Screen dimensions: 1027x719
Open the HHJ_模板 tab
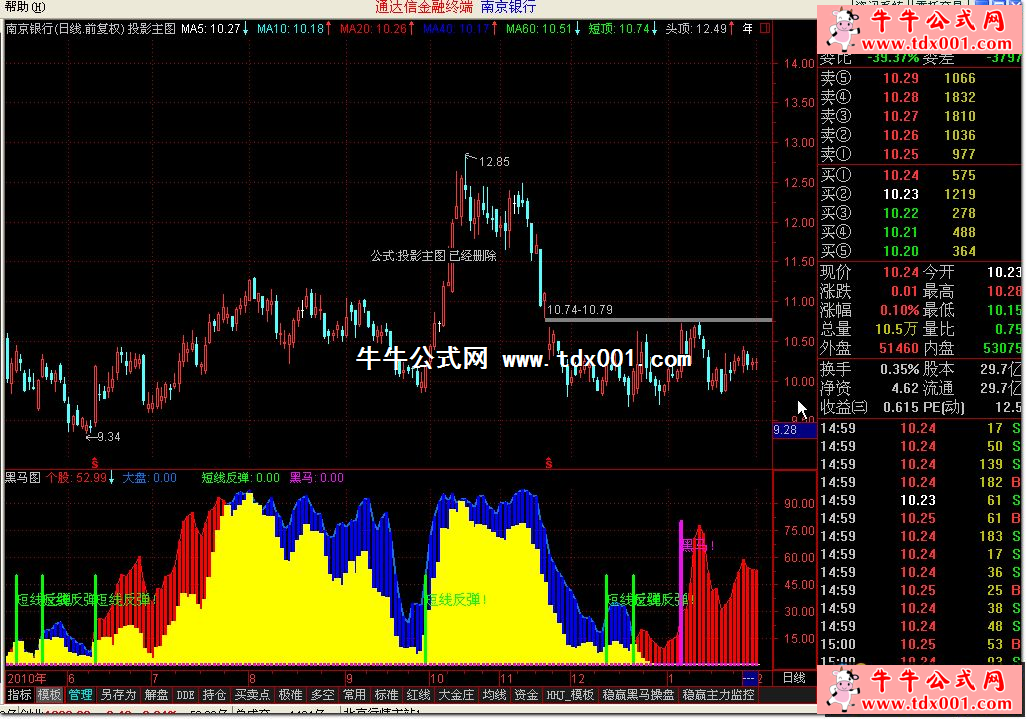click(570, 695)
